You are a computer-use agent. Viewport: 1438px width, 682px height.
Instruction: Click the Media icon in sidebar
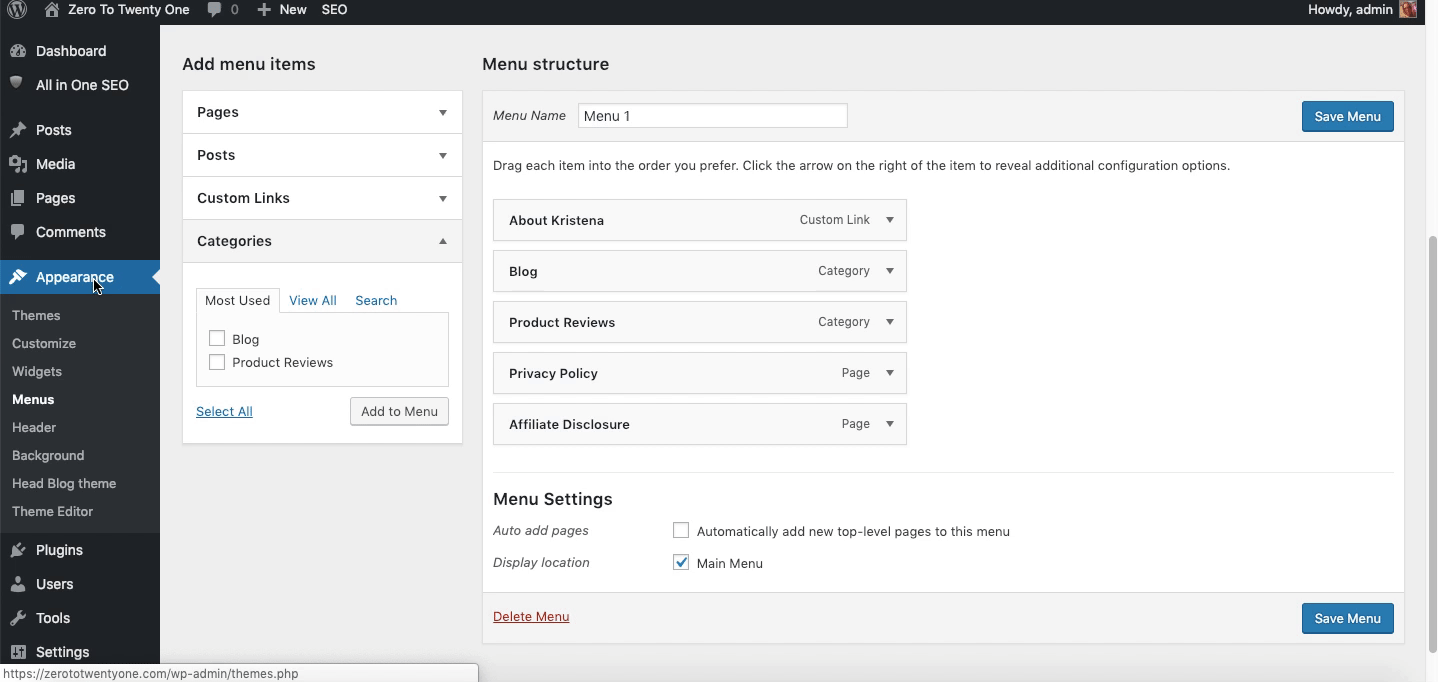pyautogui.click(x=18, y=164)
